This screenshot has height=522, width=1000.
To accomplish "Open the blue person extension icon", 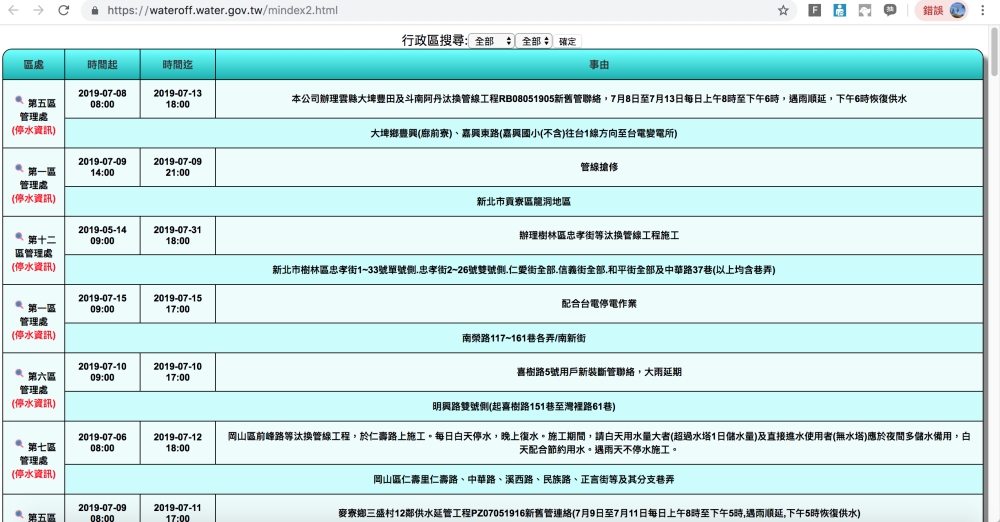I will coord(839,10).
